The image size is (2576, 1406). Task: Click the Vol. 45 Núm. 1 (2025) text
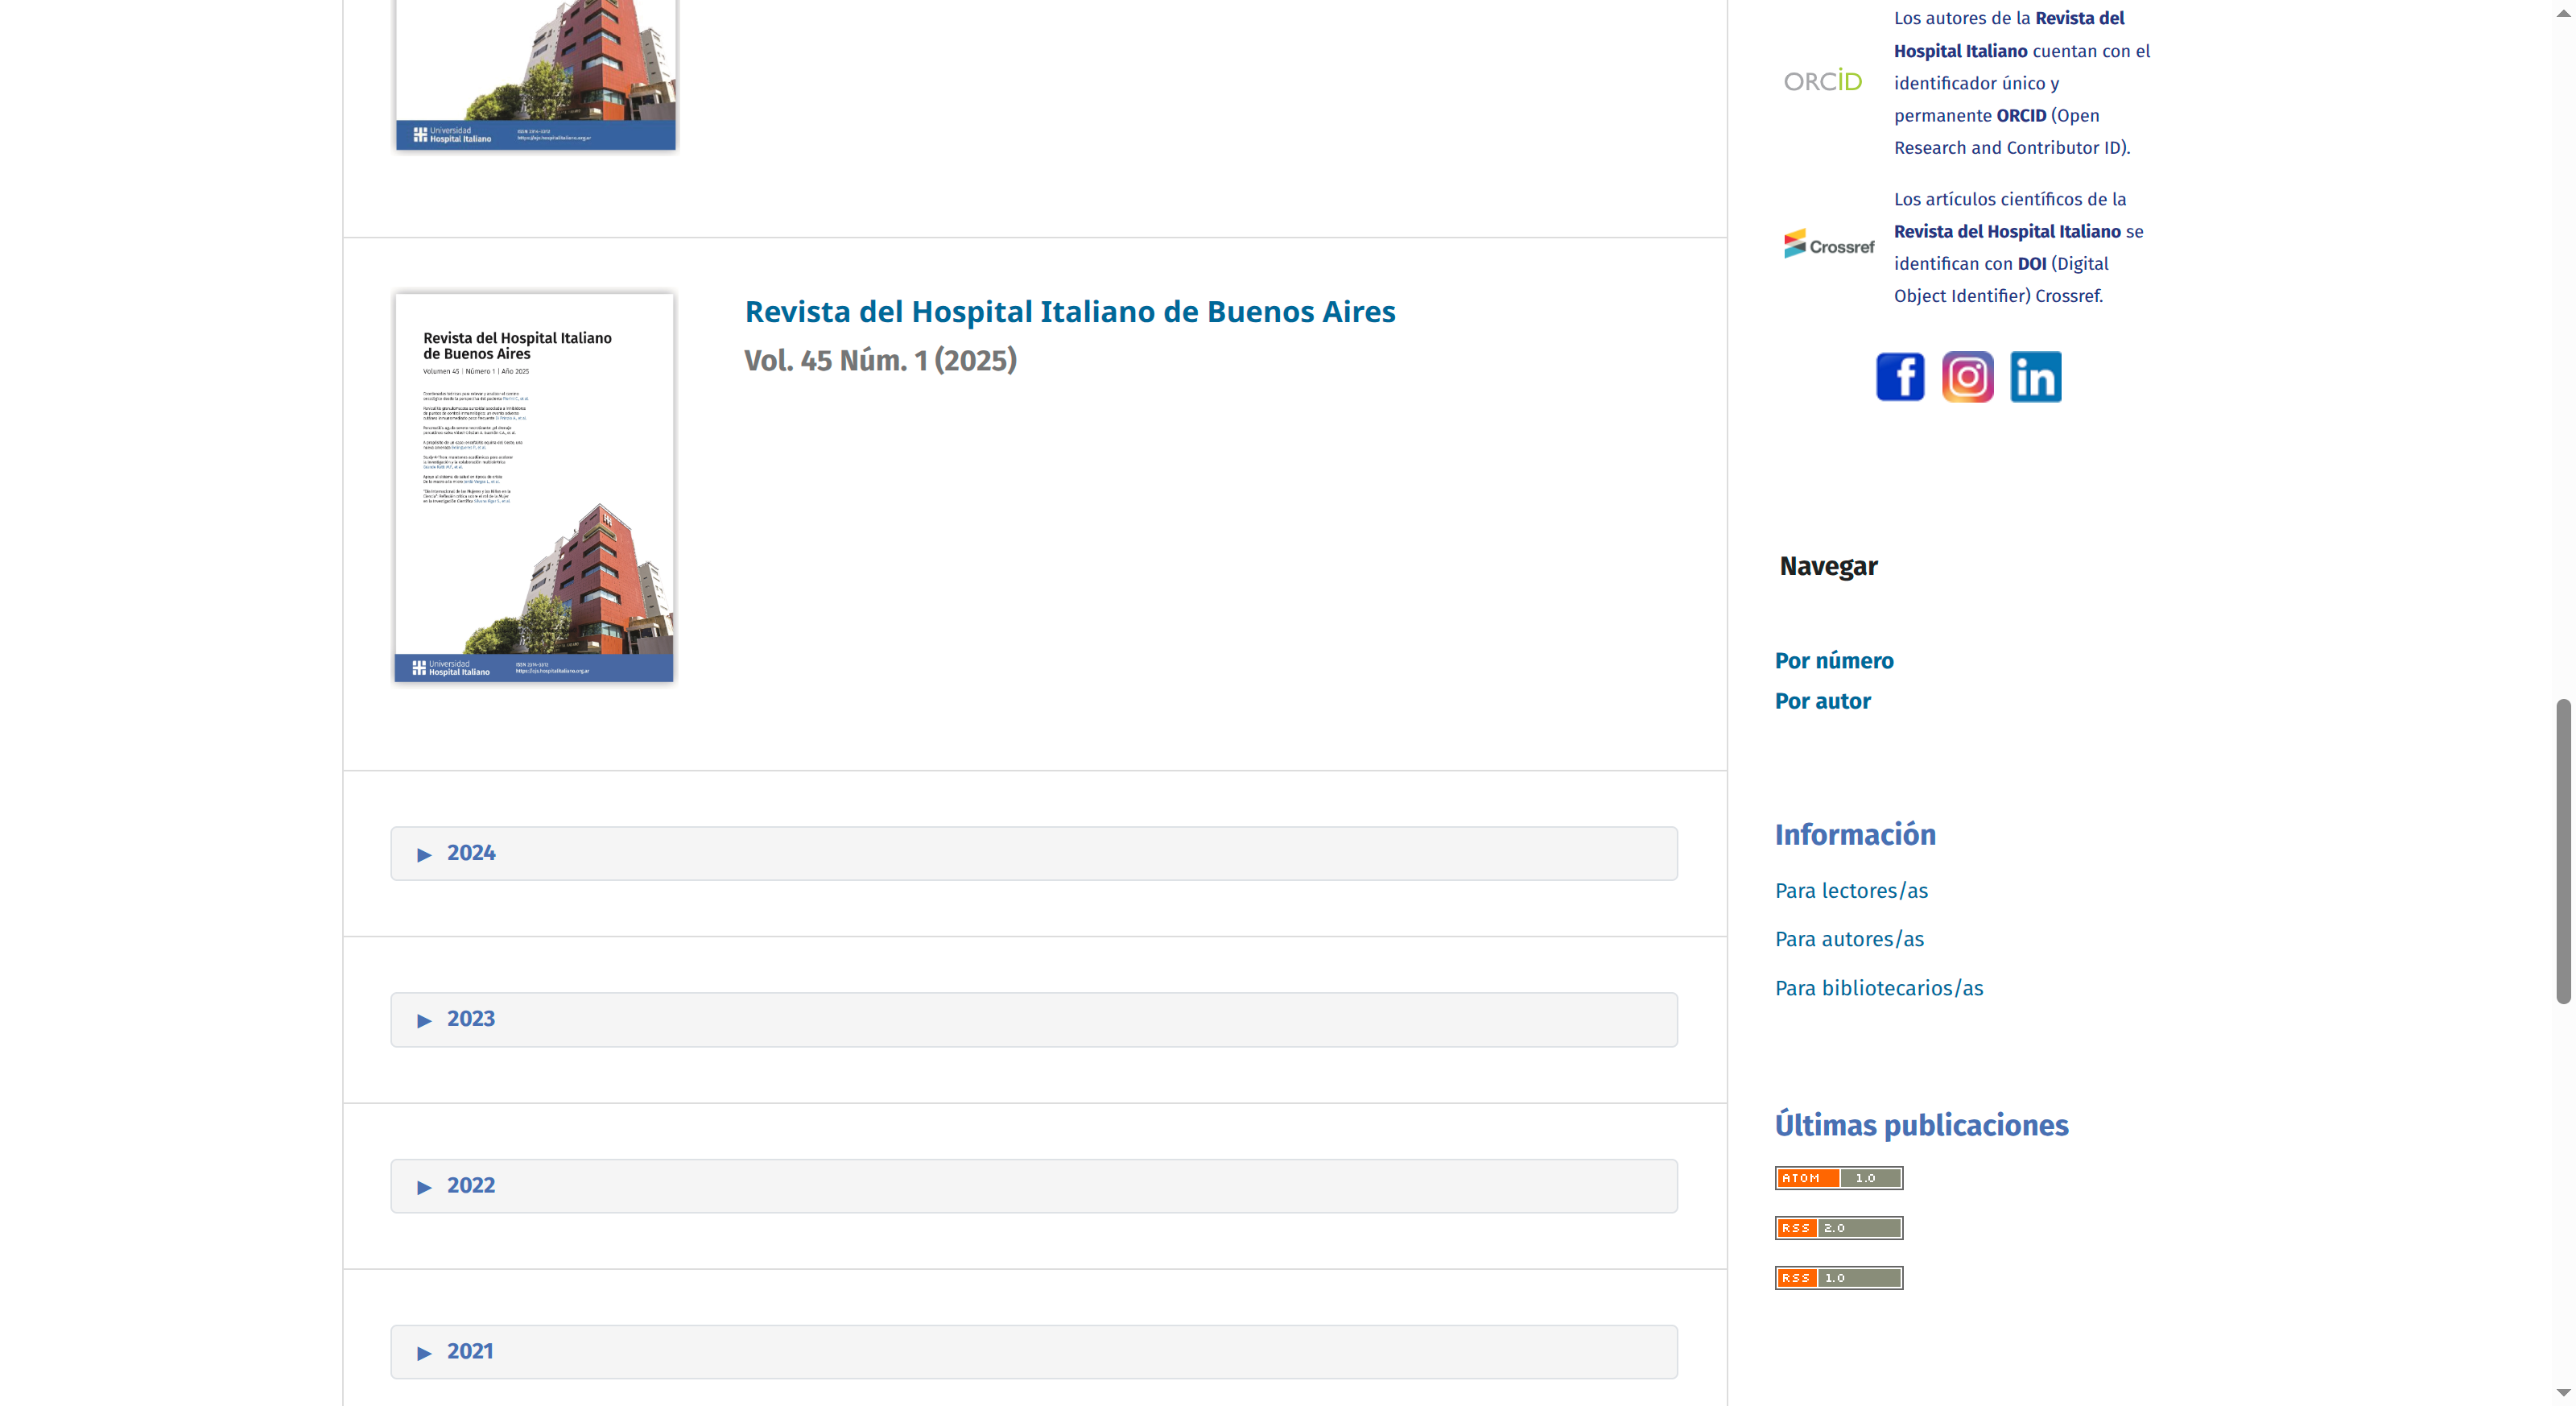click(880, 360)
